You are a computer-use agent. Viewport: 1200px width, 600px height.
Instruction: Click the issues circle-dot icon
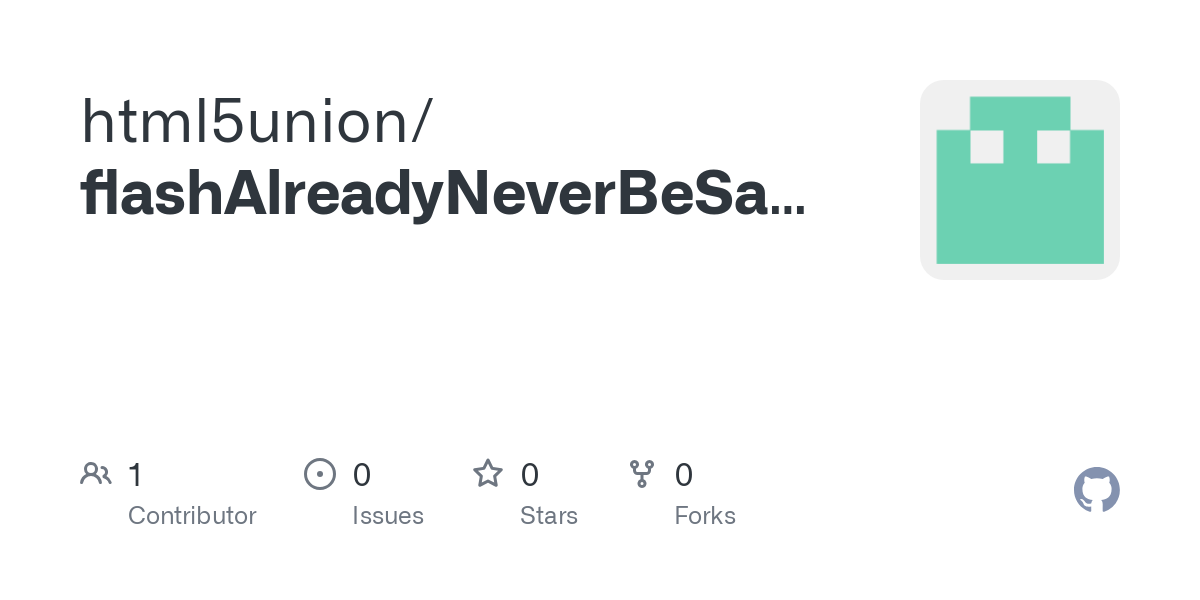[x=319, y=474]
